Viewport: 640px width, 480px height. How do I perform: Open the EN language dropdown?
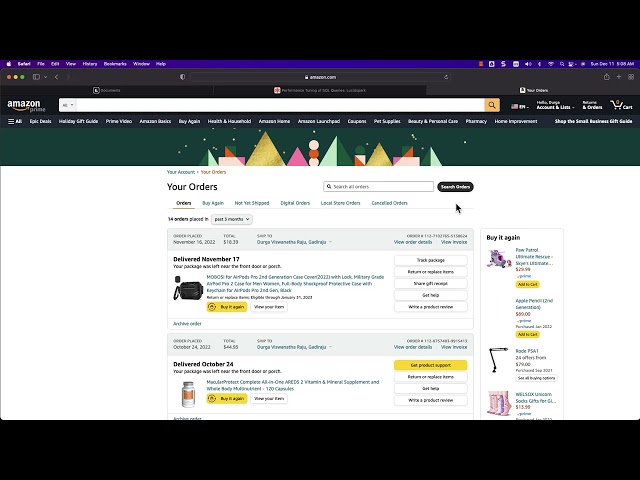(520, 107)
